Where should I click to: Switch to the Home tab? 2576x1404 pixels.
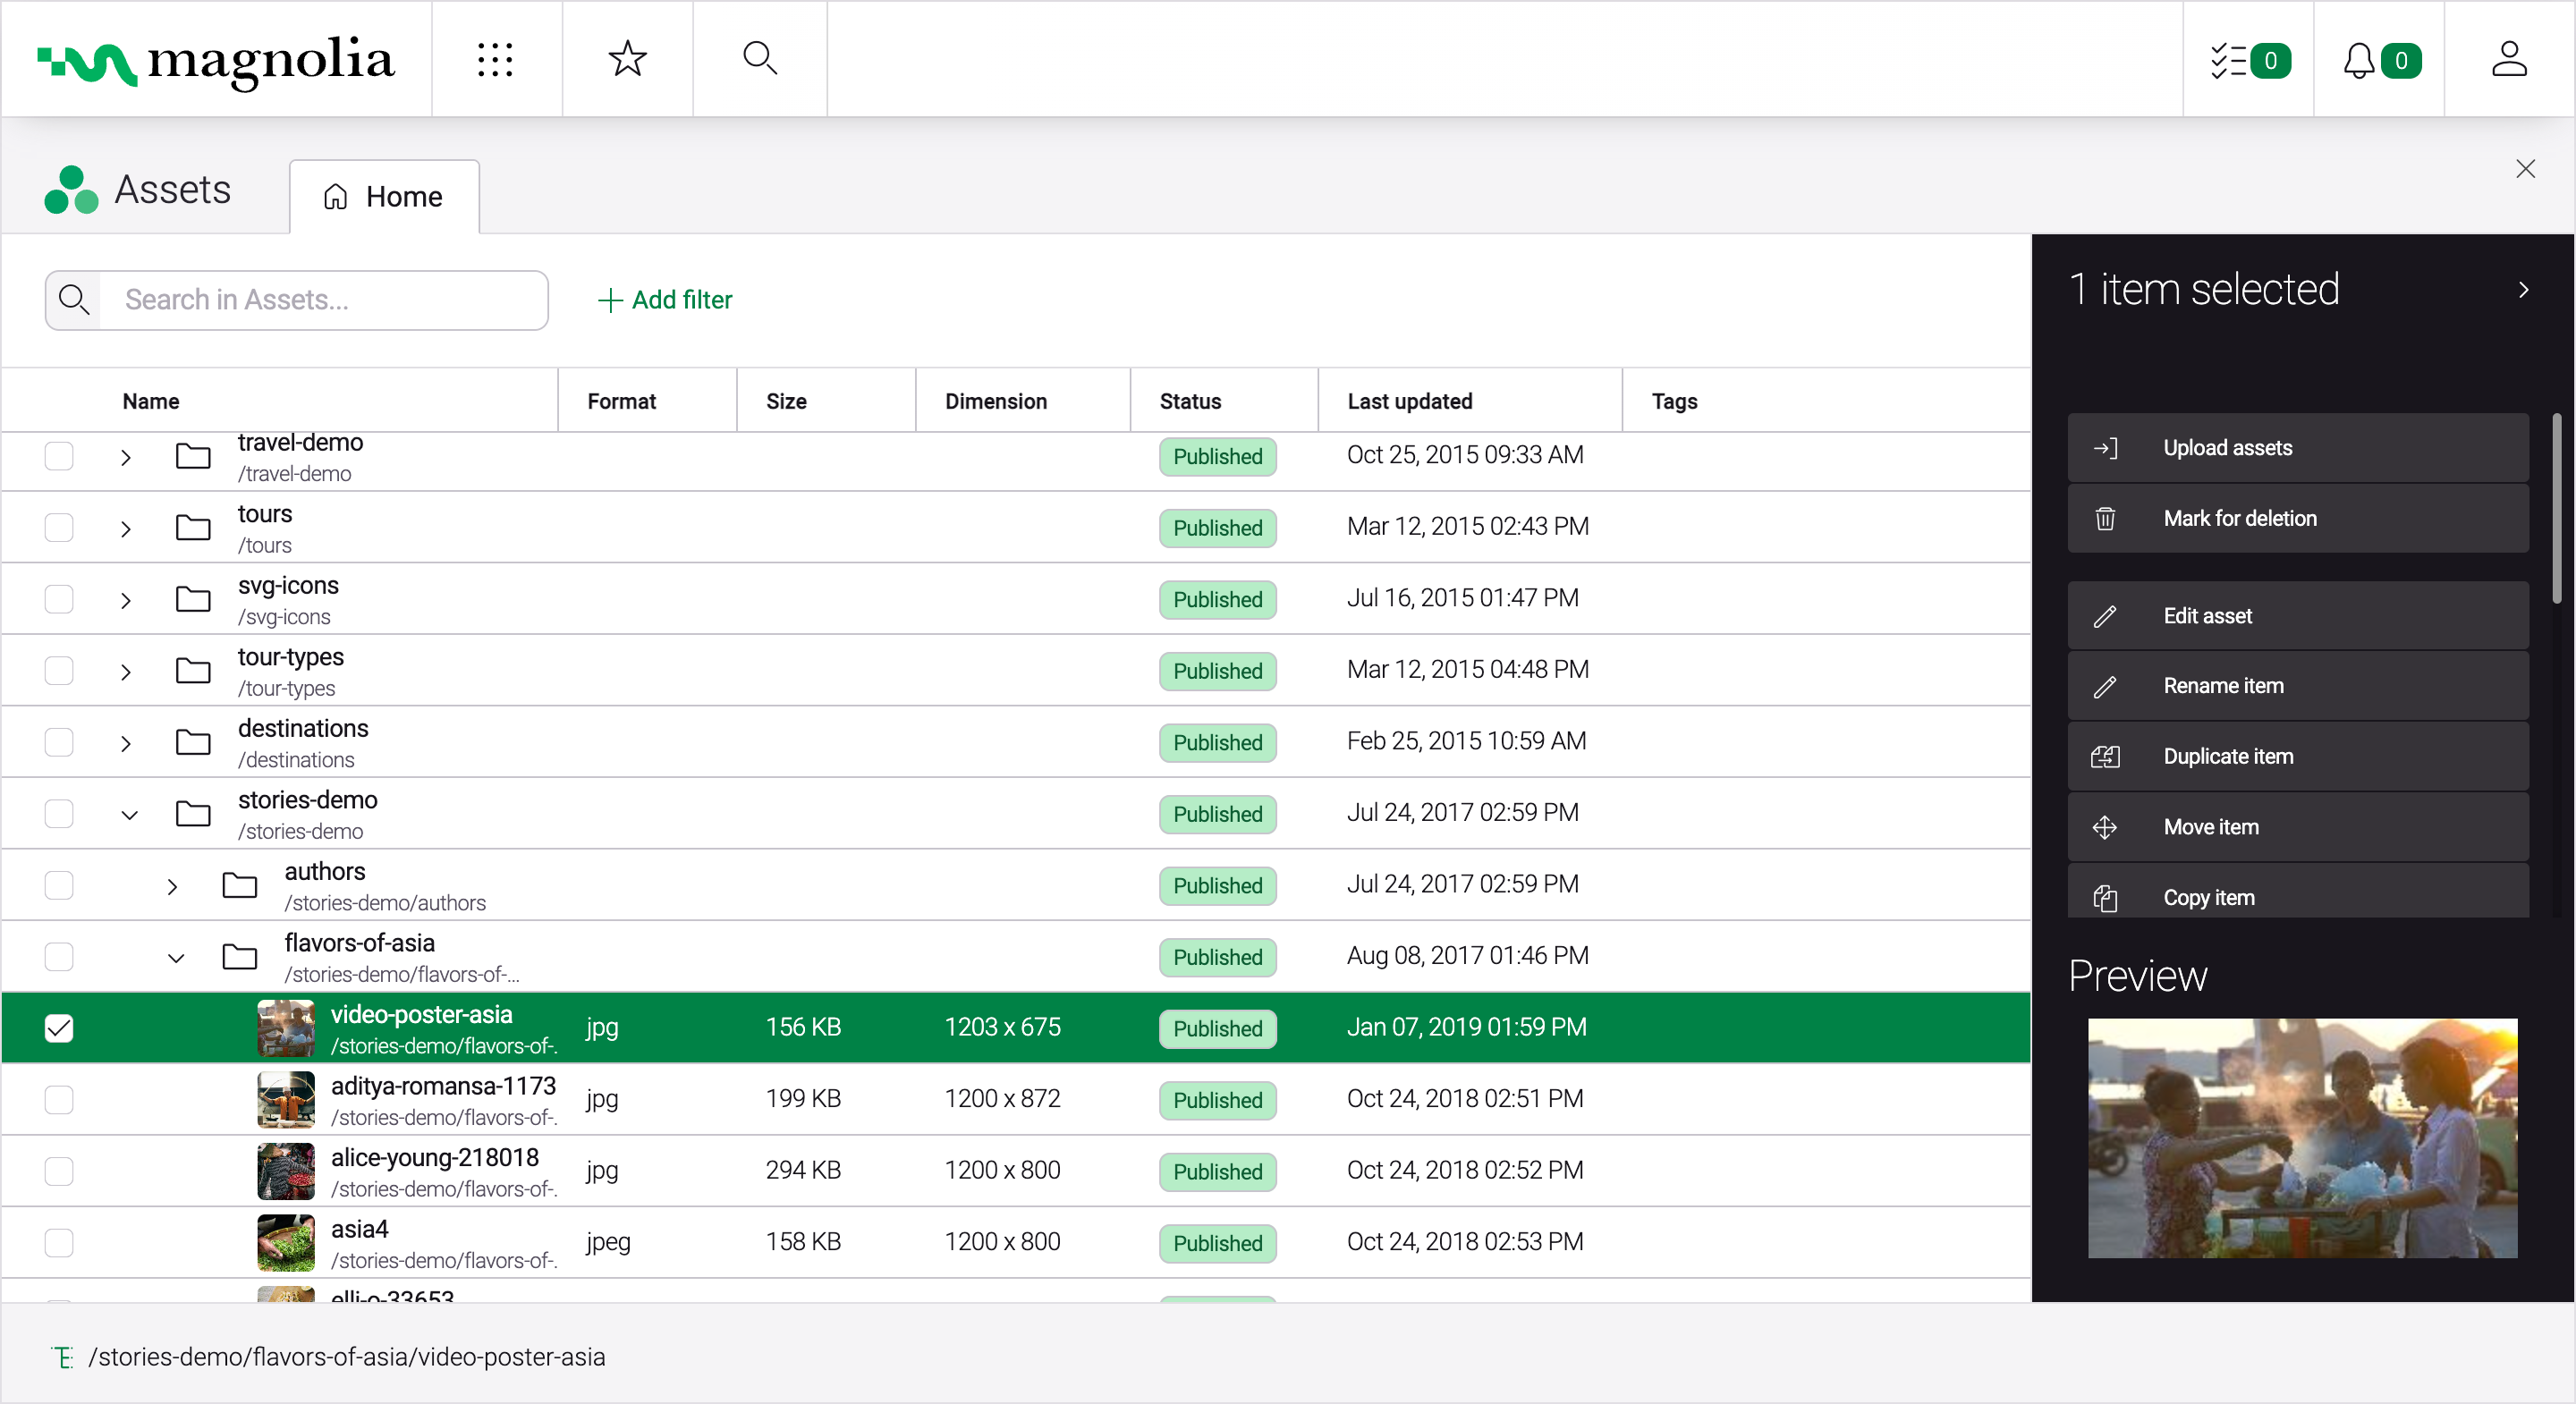click(384, 197)
